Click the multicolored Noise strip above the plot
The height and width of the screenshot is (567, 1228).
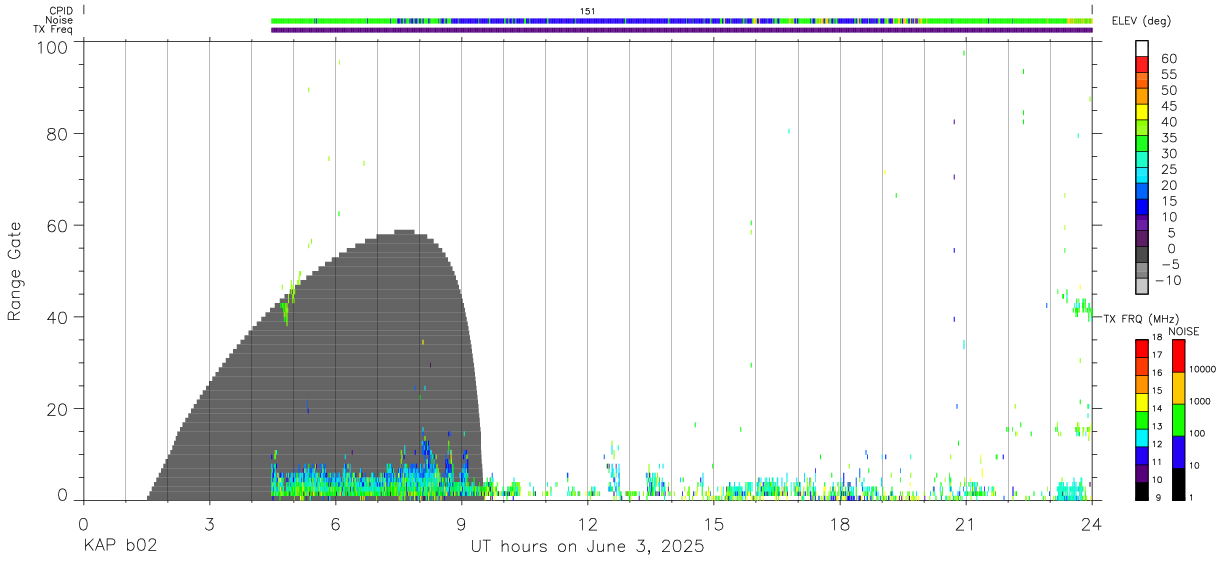coord(682,20)
